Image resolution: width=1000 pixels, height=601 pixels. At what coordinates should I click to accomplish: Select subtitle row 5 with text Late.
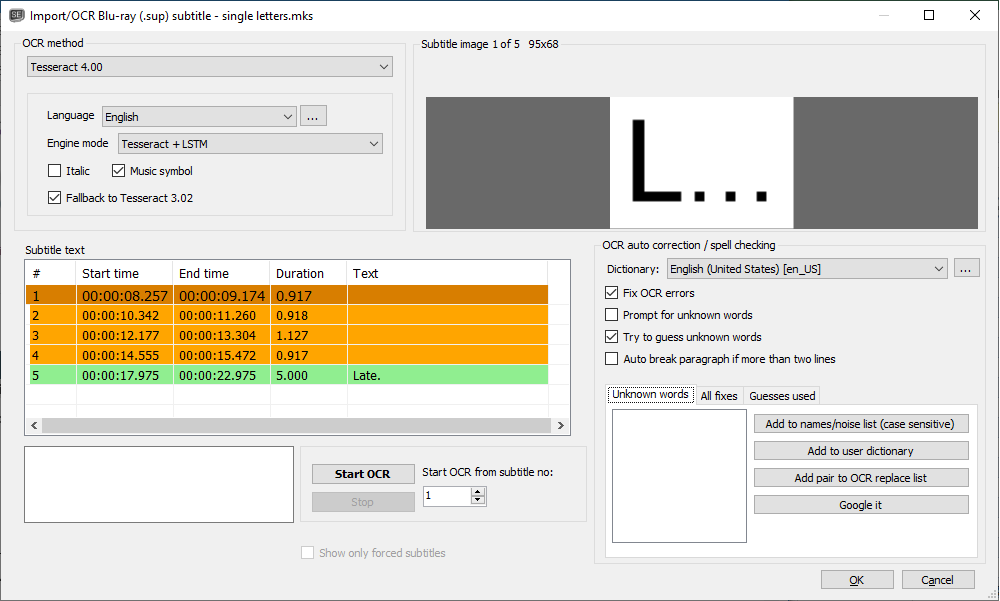click(x=287, y=375)
